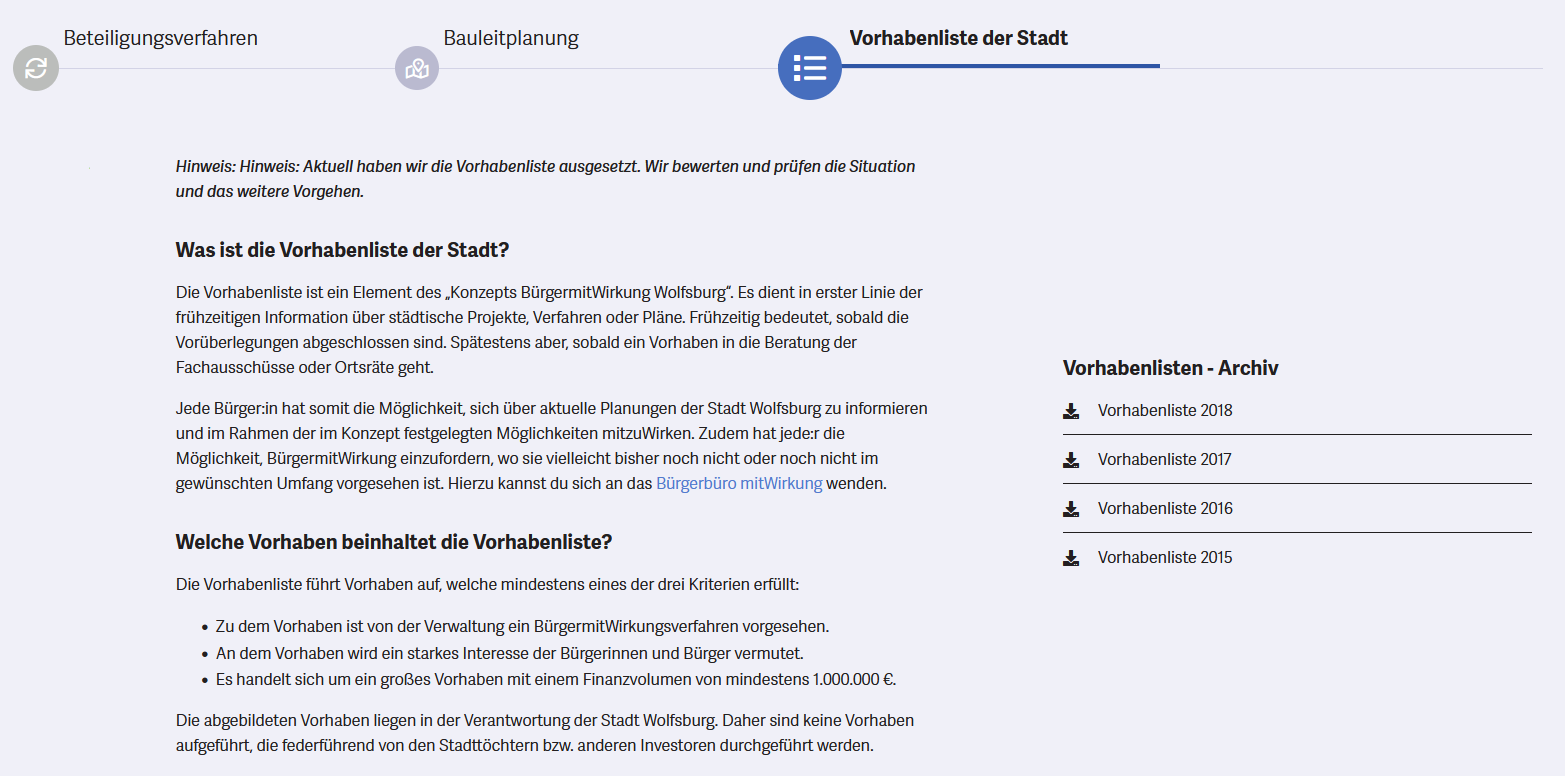Click download icon next to Vorhabenliste 2016
The height and width of the screenshot is (776, 1565).
(x=1071, y=509)
